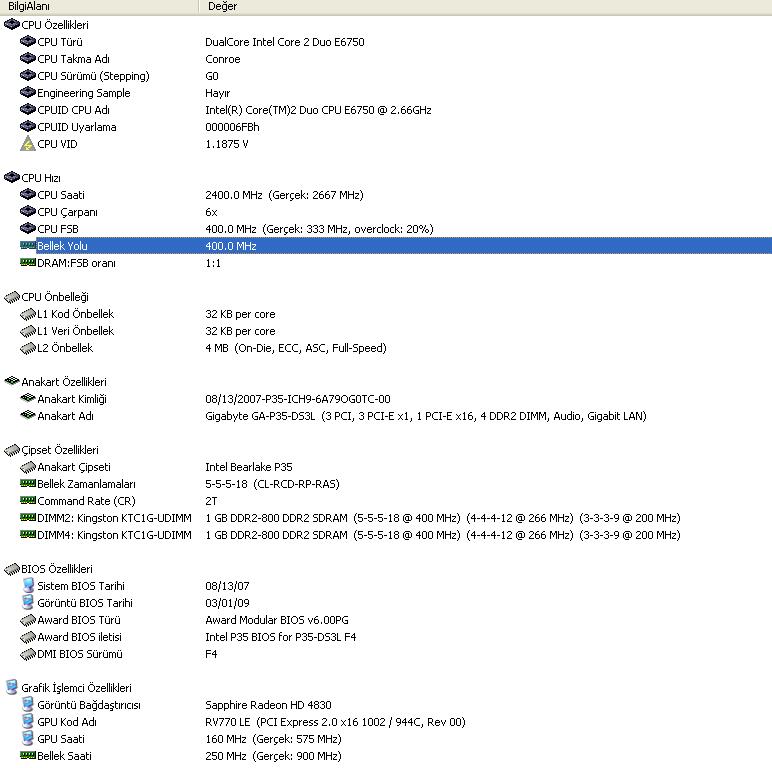
Task: Select the CPU FSB label
Action: coord(58,229)
